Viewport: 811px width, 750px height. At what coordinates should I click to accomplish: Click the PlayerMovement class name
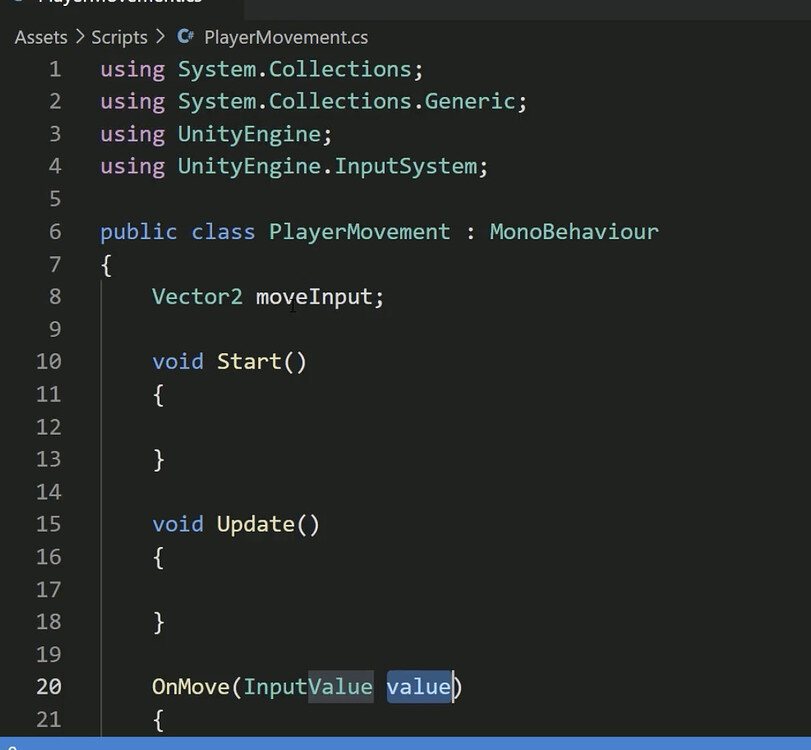click(x=358, y=231)
